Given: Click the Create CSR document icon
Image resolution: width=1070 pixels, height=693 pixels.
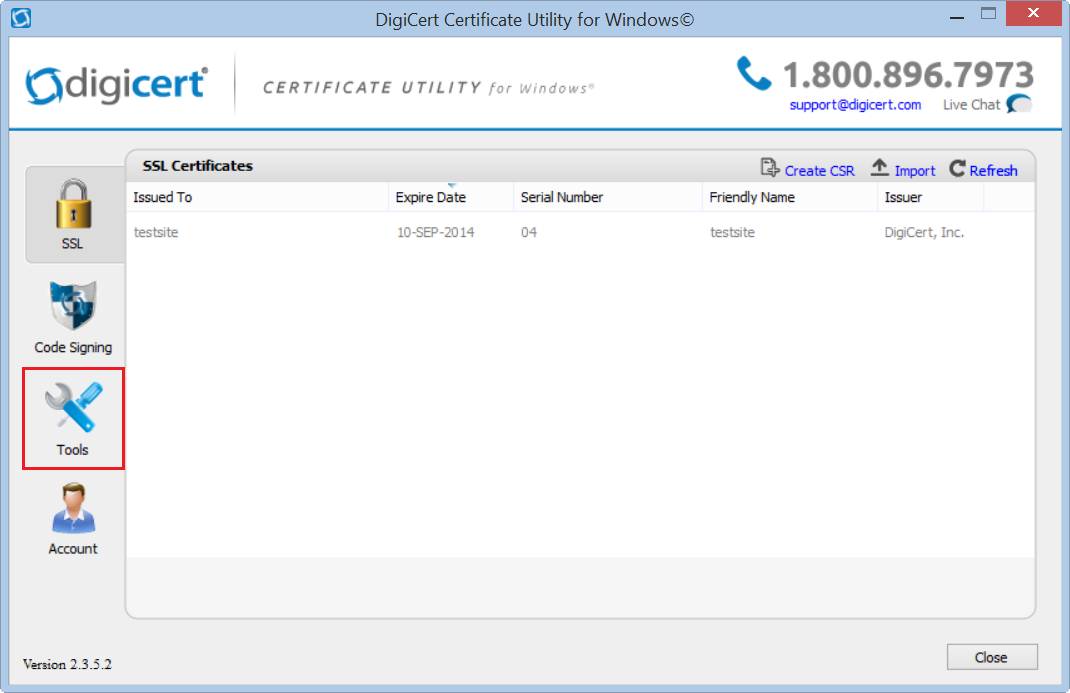Looking at the screenshot, I should [x=769, y=169].
